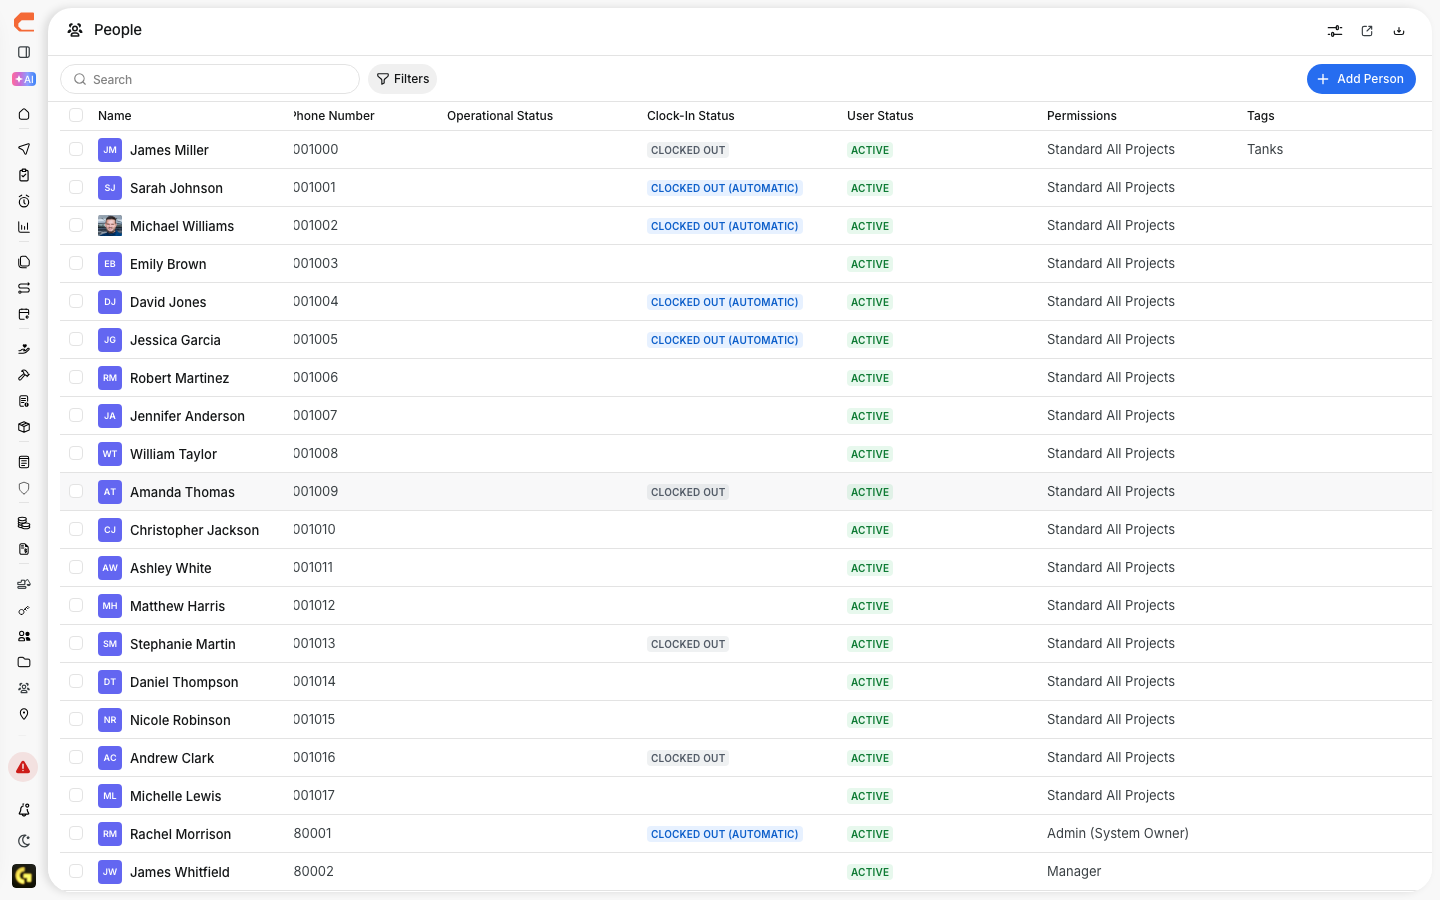Sort by the Operational Status column header
This screenshot has width=1440, height=900.
[x=500, y=116]
